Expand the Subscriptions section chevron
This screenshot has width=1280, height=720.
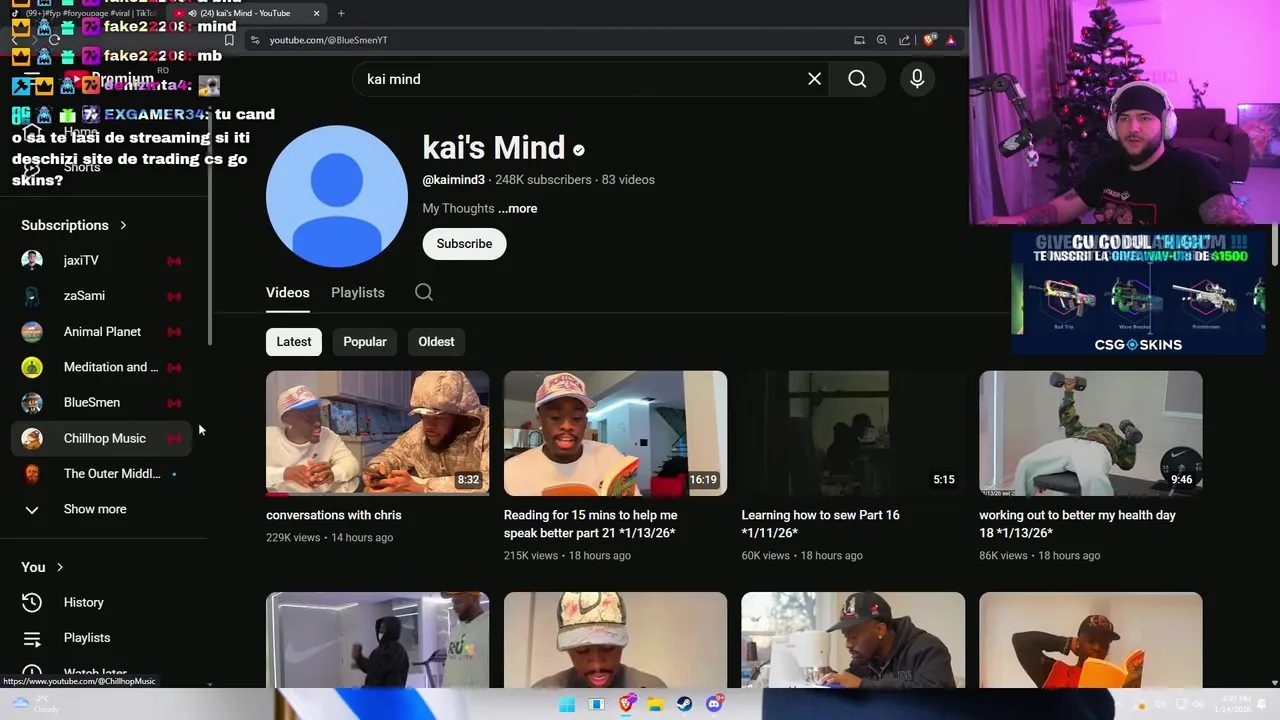click(123, 225)
